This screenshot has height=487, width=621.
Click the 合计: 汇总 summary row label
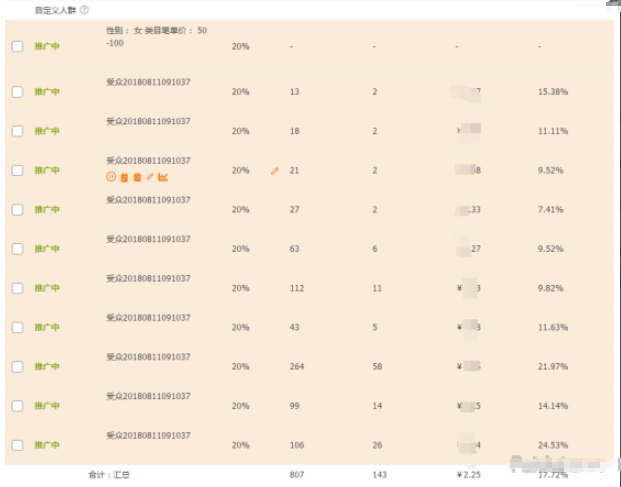(x=109, y=474)
